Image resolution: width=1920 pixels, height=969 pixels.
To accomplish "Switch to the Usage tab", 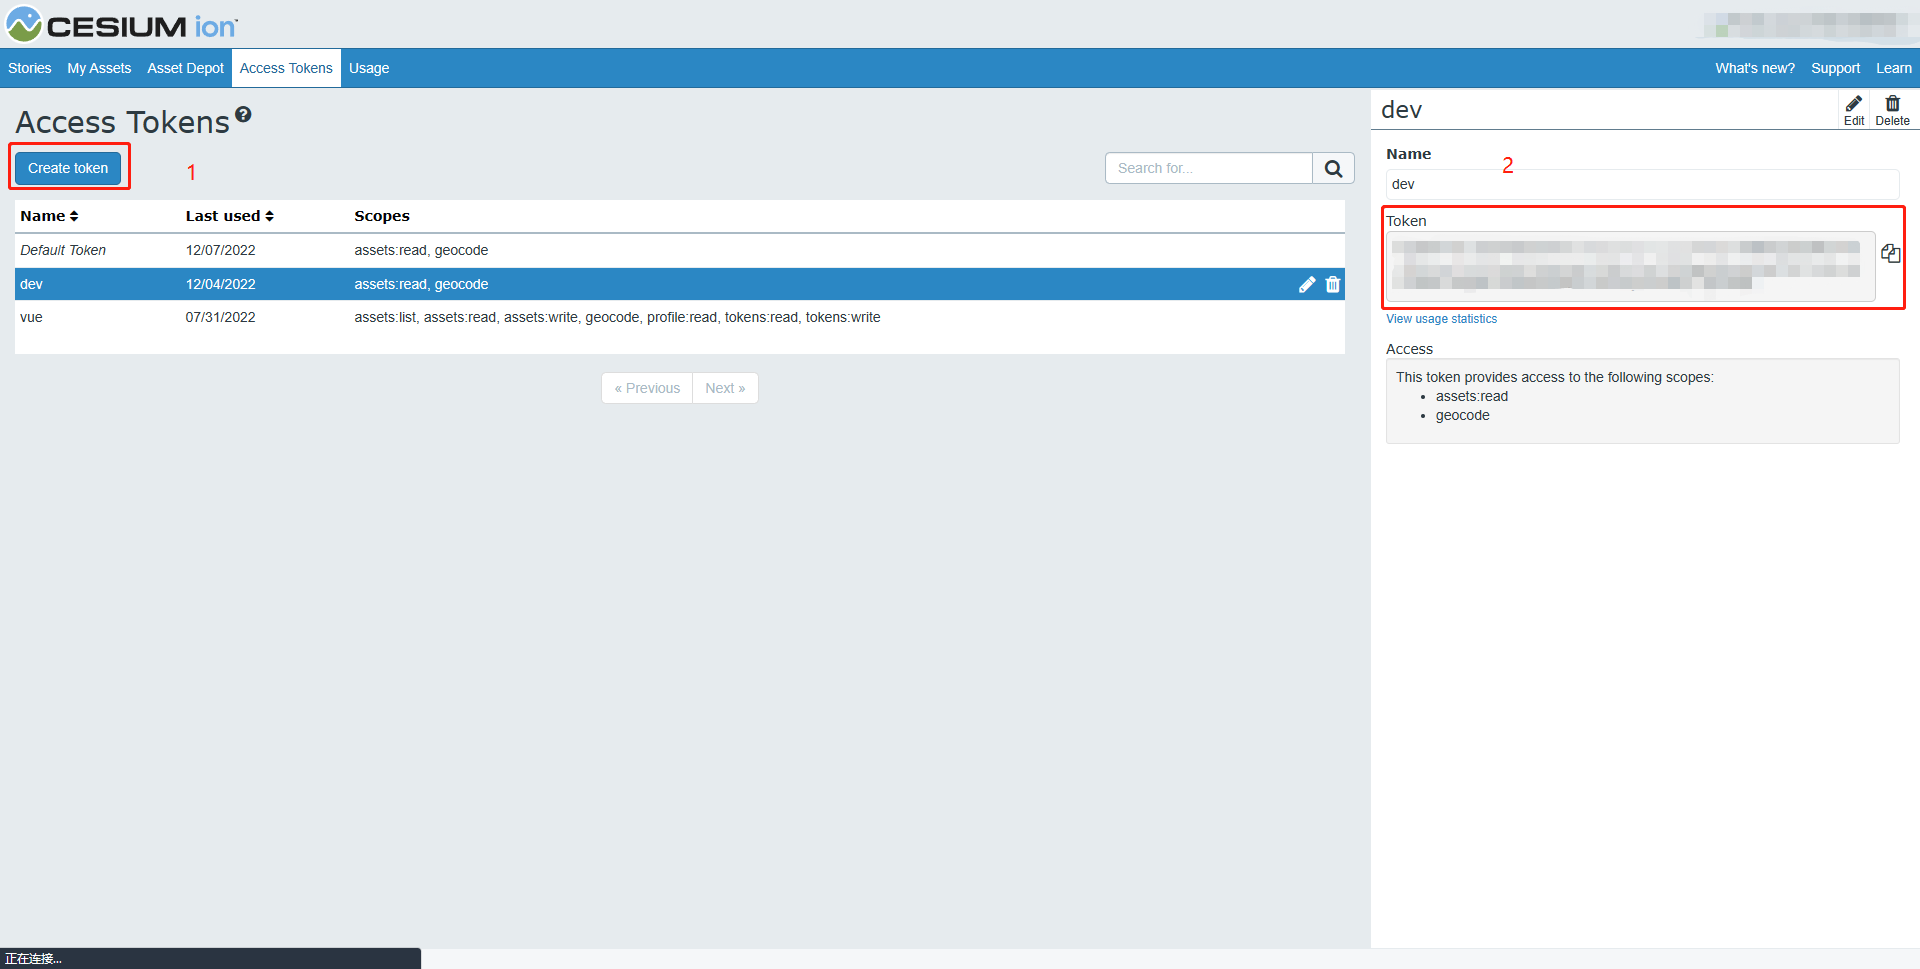I will coord(369,68).
